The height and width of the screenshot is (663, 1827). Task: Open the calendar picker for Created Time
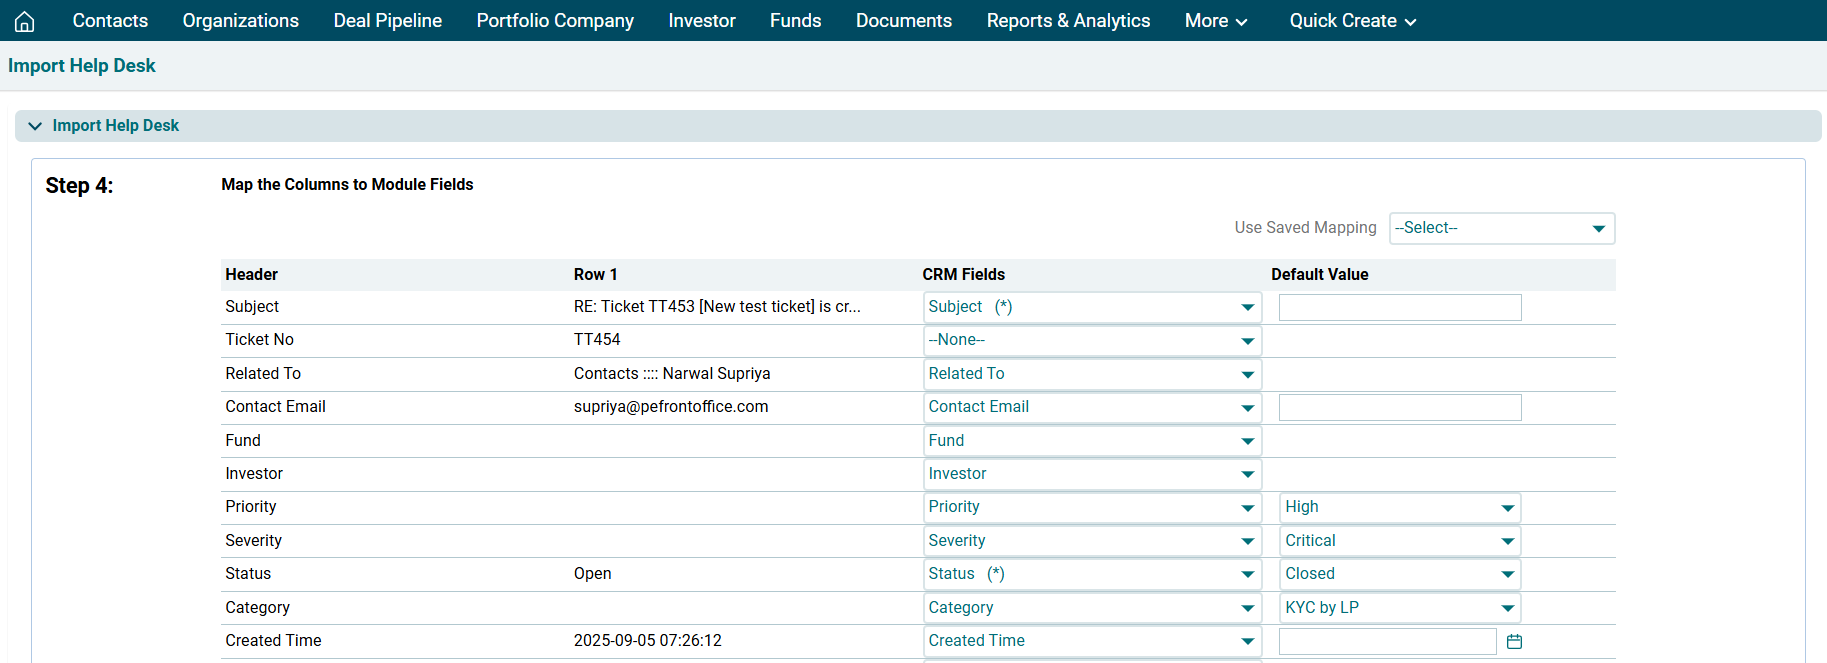(1514, 641)
